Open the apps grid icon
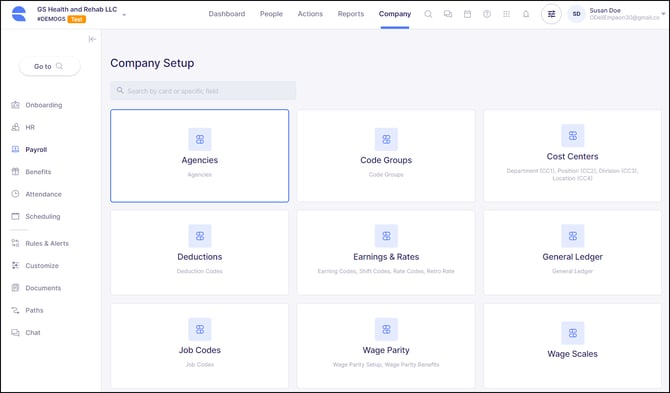This screenshot has height=393, width=670. 506,14
